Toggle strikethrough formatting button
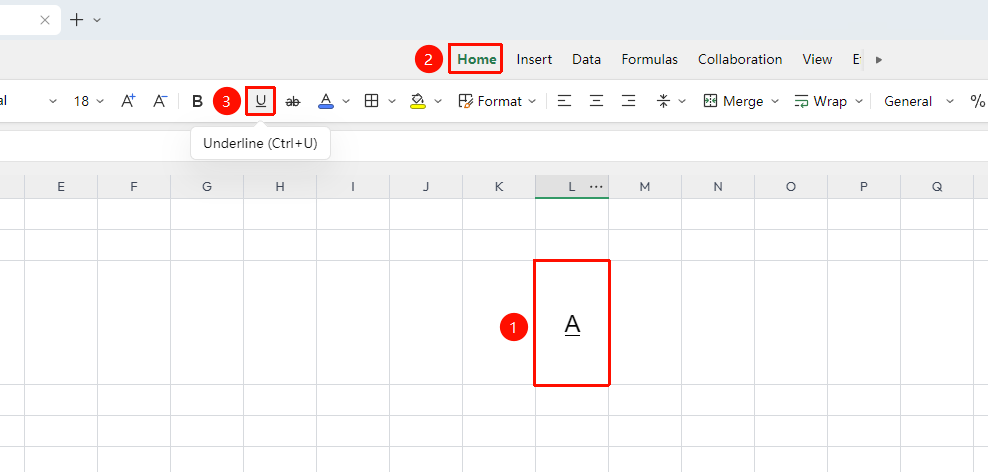988x472 pixels. click(293, 101)
